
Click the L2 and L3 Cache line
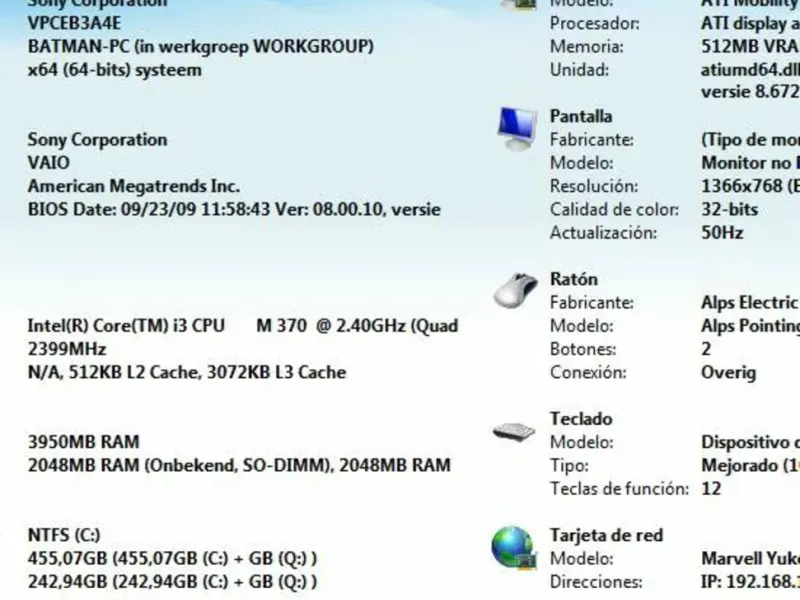click(187, 372)
